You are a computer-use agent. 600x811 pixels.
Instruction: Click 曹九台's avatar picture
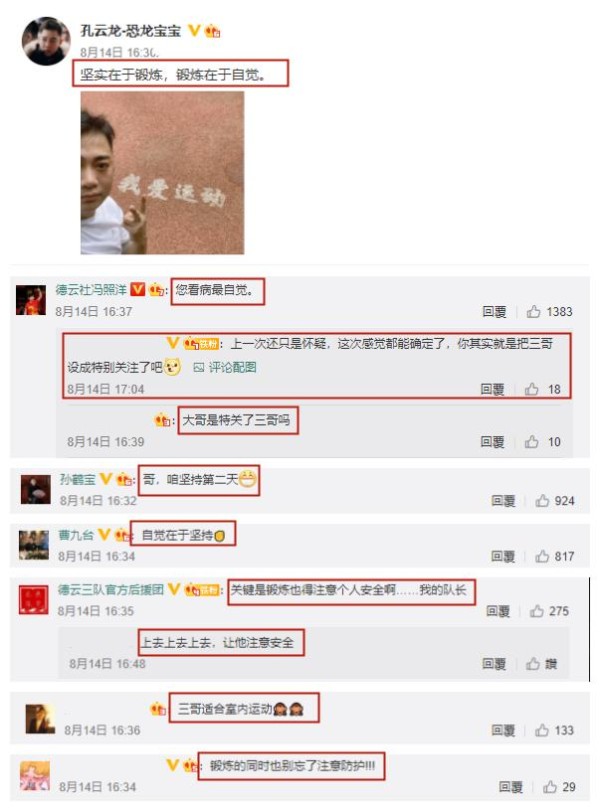click(34, 545)
